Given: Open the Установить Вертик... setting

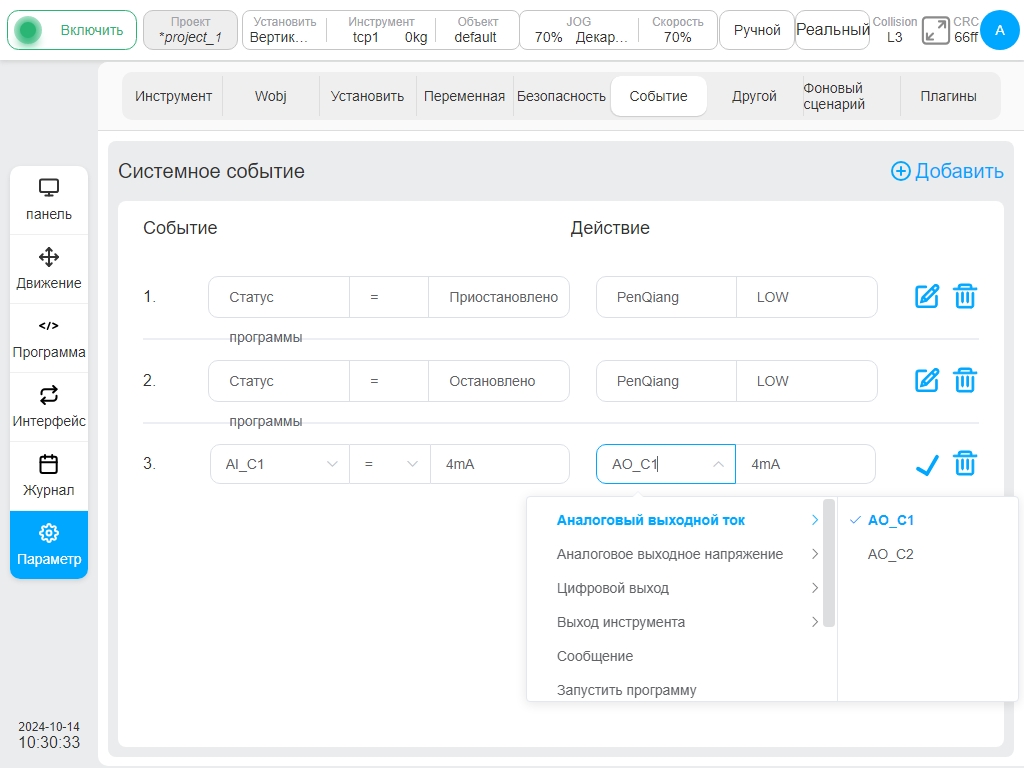Looking at the screenshot, I should pos(285,30).
